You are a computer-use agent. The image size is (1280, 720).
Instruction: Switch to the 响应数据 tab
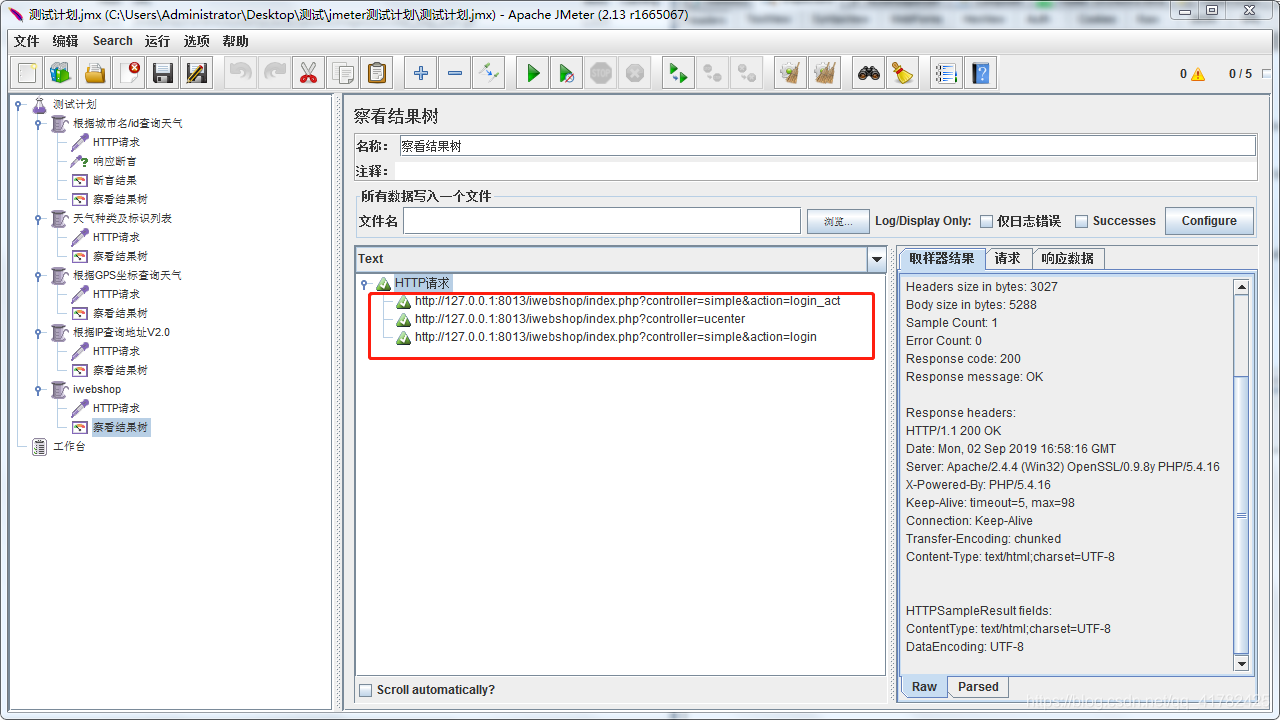click(1068, 258)
